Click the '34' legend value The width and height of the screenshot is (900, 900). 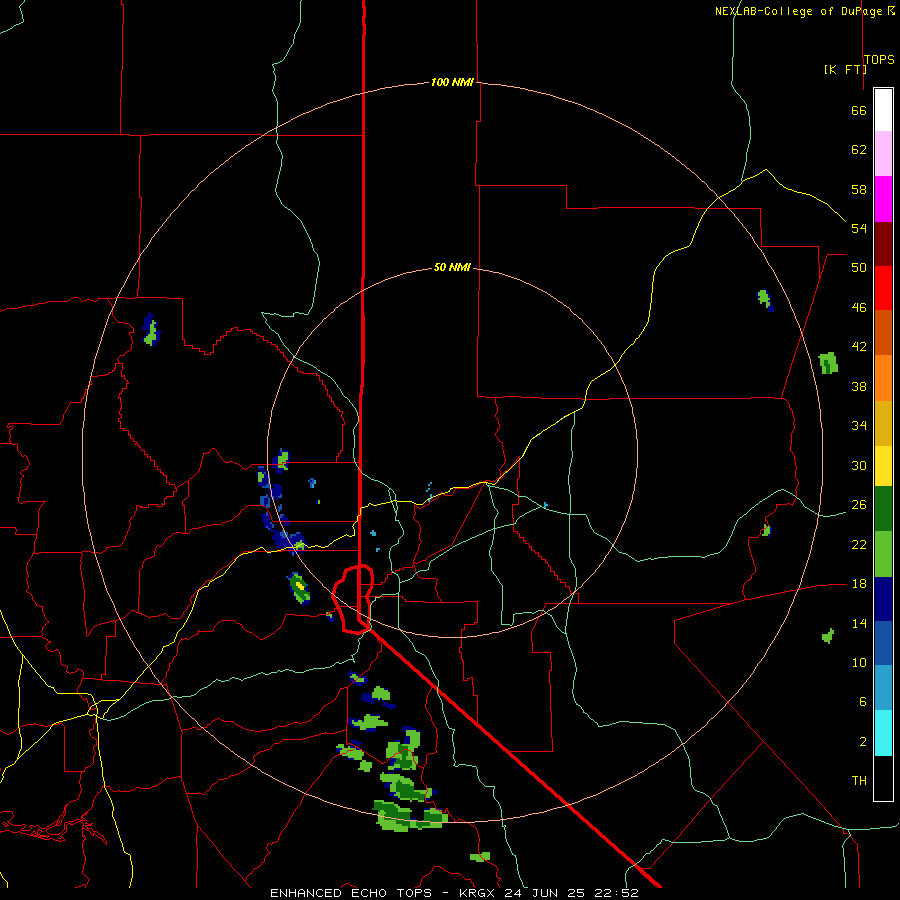pos(859,426)
